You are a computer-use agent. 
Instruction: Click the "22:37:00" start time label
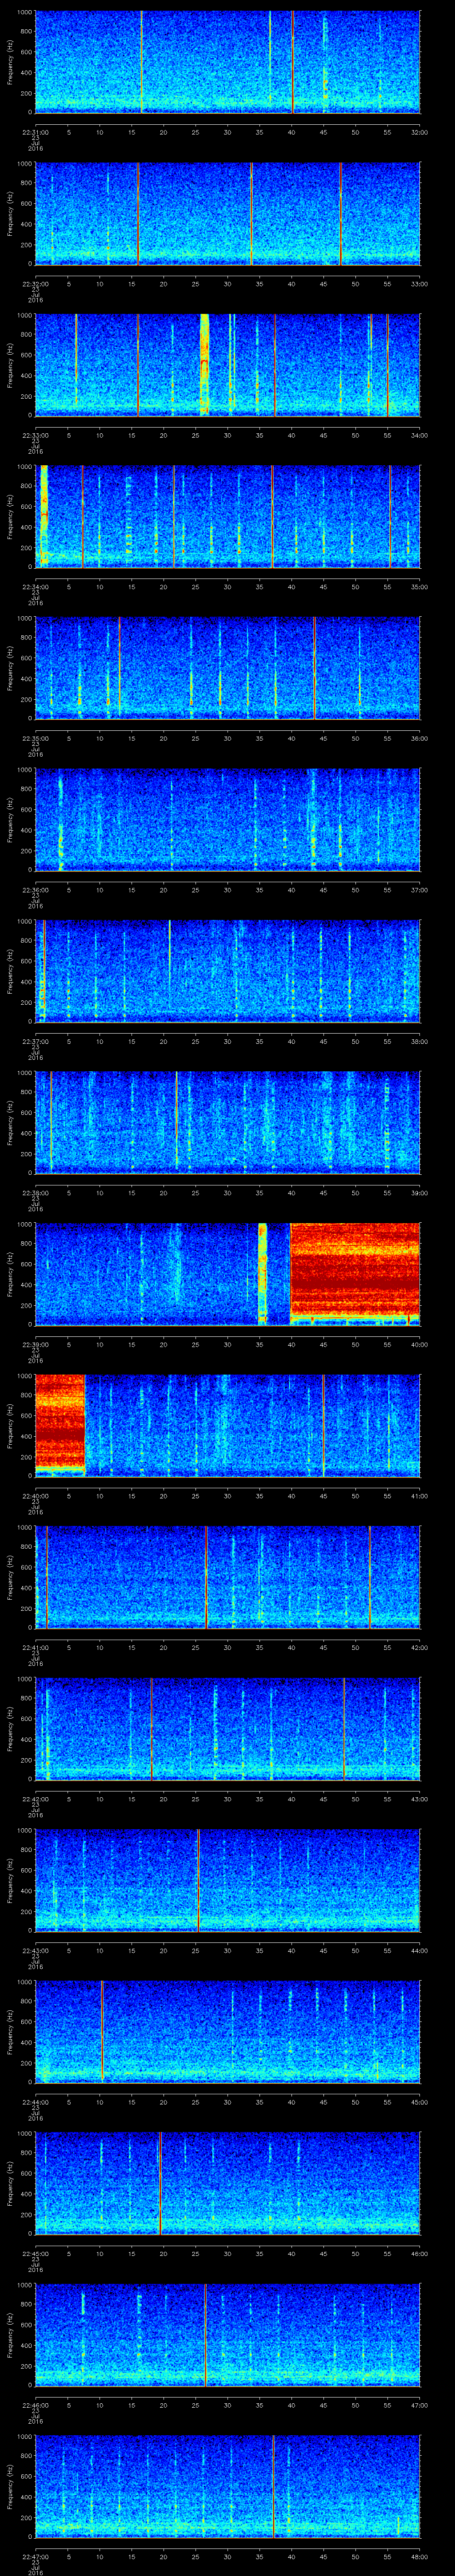click(x=35, y=1041)
